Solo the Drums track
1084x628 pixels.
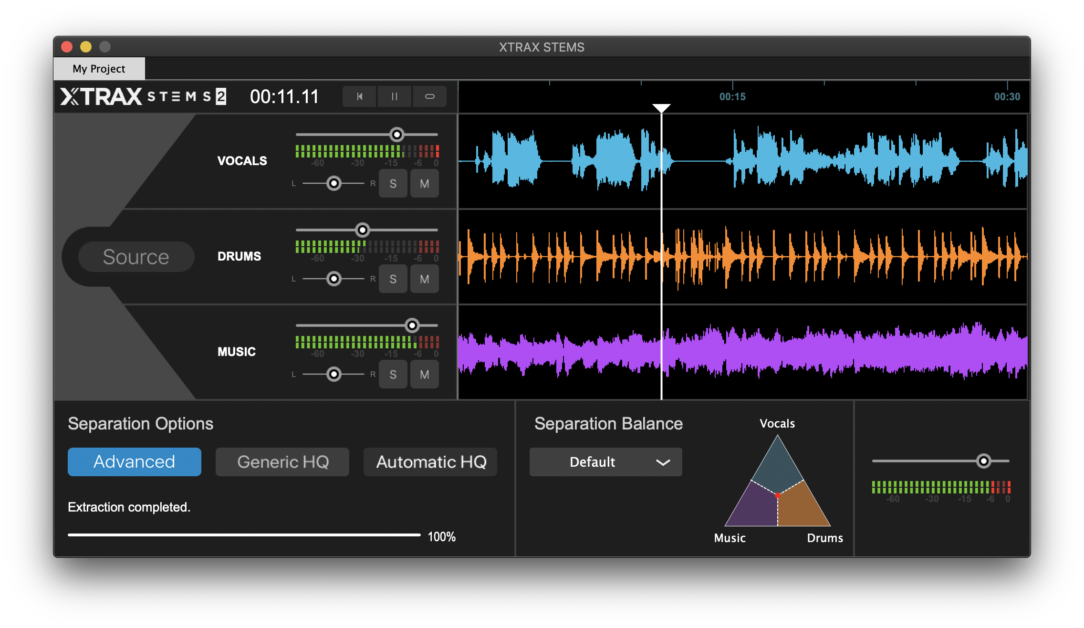[393, 279]
